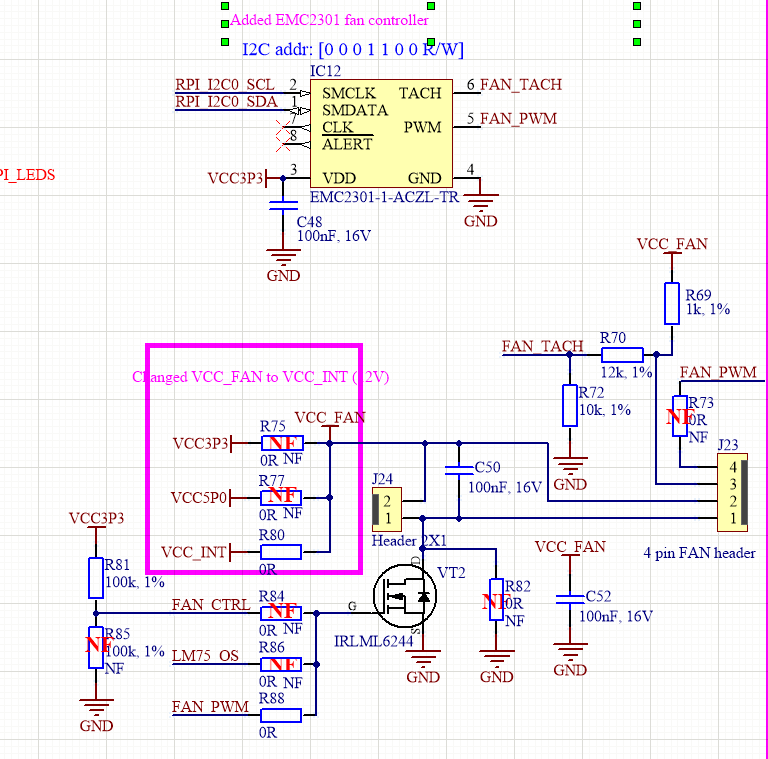Select the 'Added EMC2301 fan controller' note

[330, 20]
